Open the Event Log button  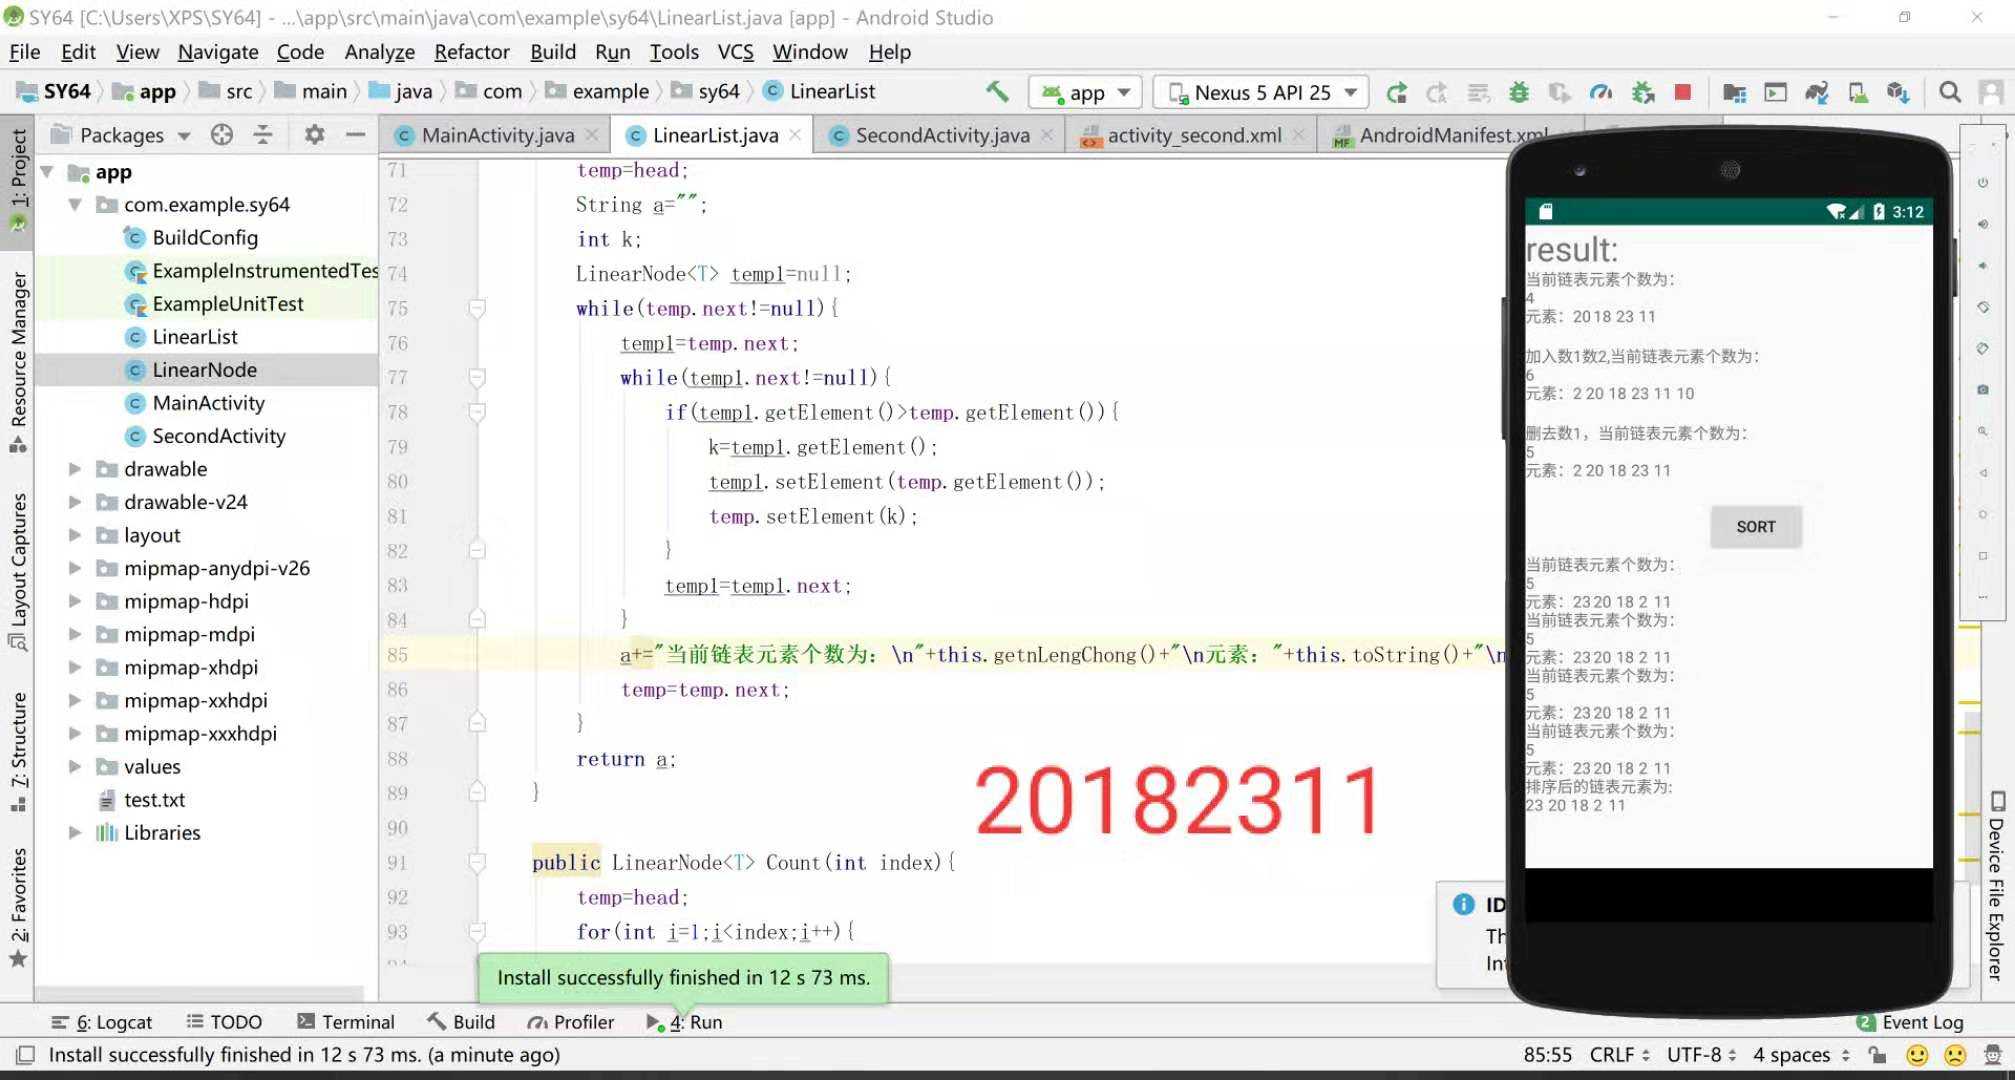point(1910,1022)
